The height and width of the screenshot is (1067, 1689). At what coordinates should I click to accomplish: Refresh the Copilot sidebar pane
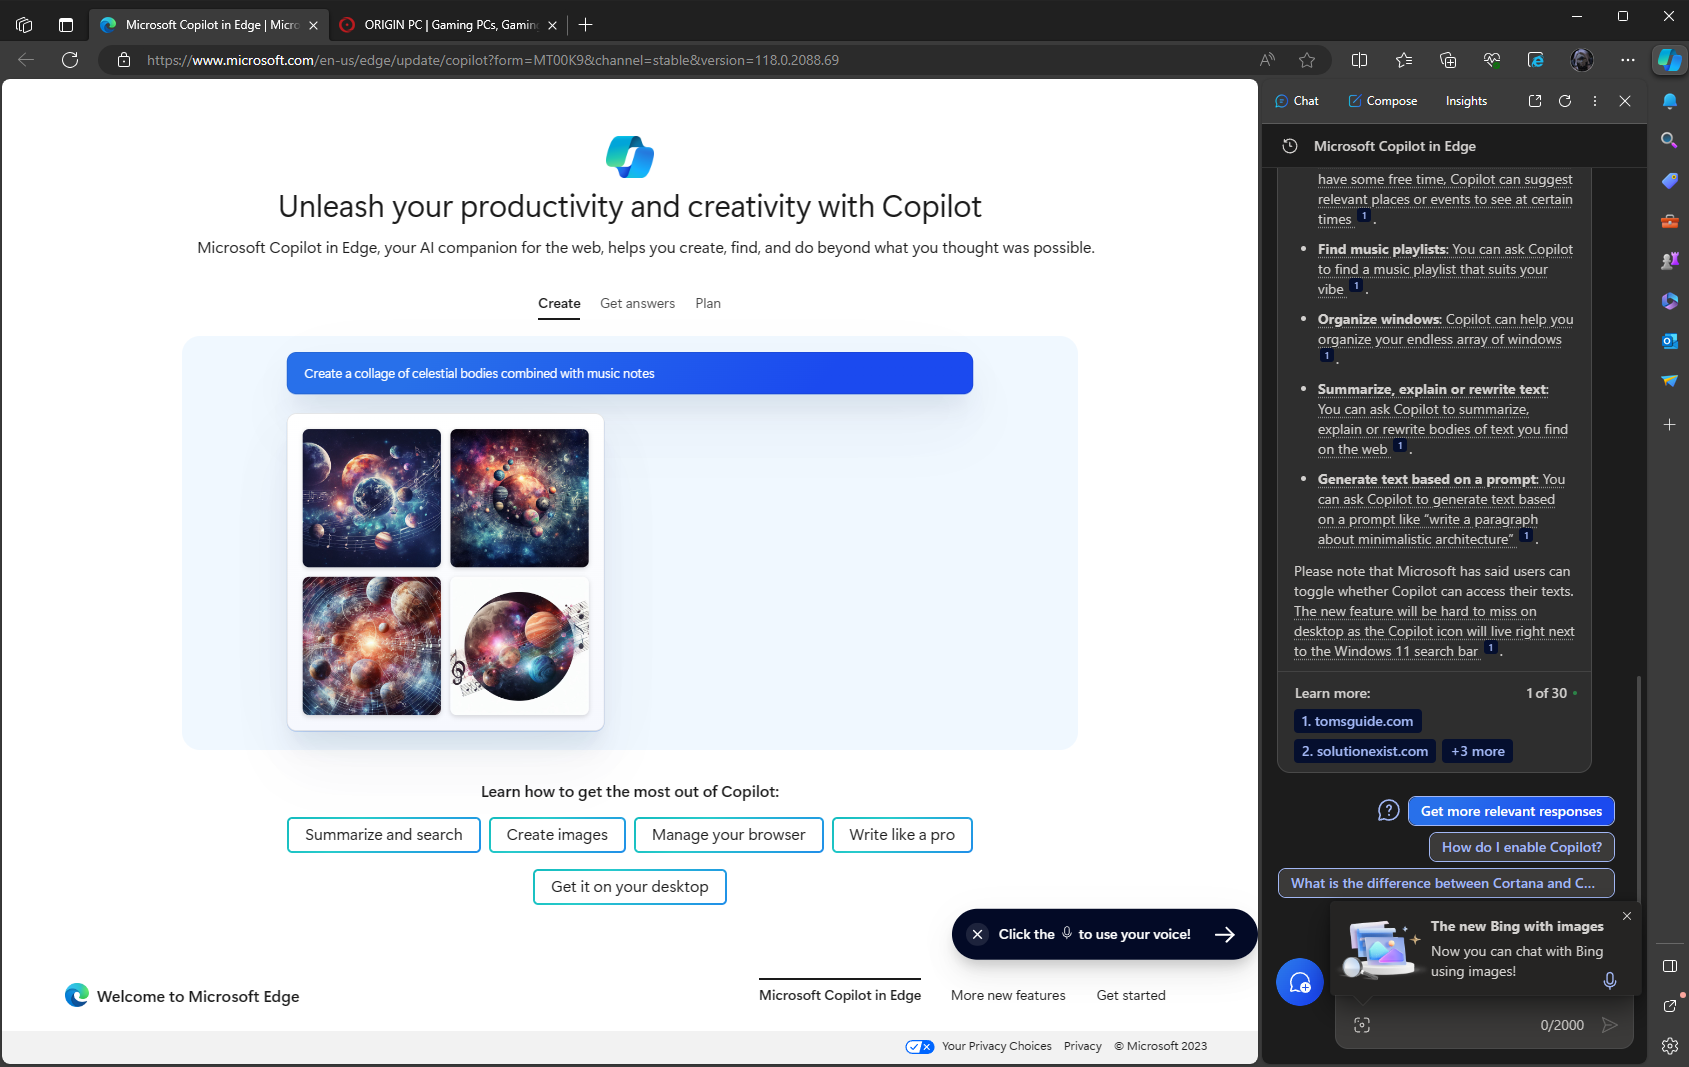pyautogui.click(x=1565, y=101)
